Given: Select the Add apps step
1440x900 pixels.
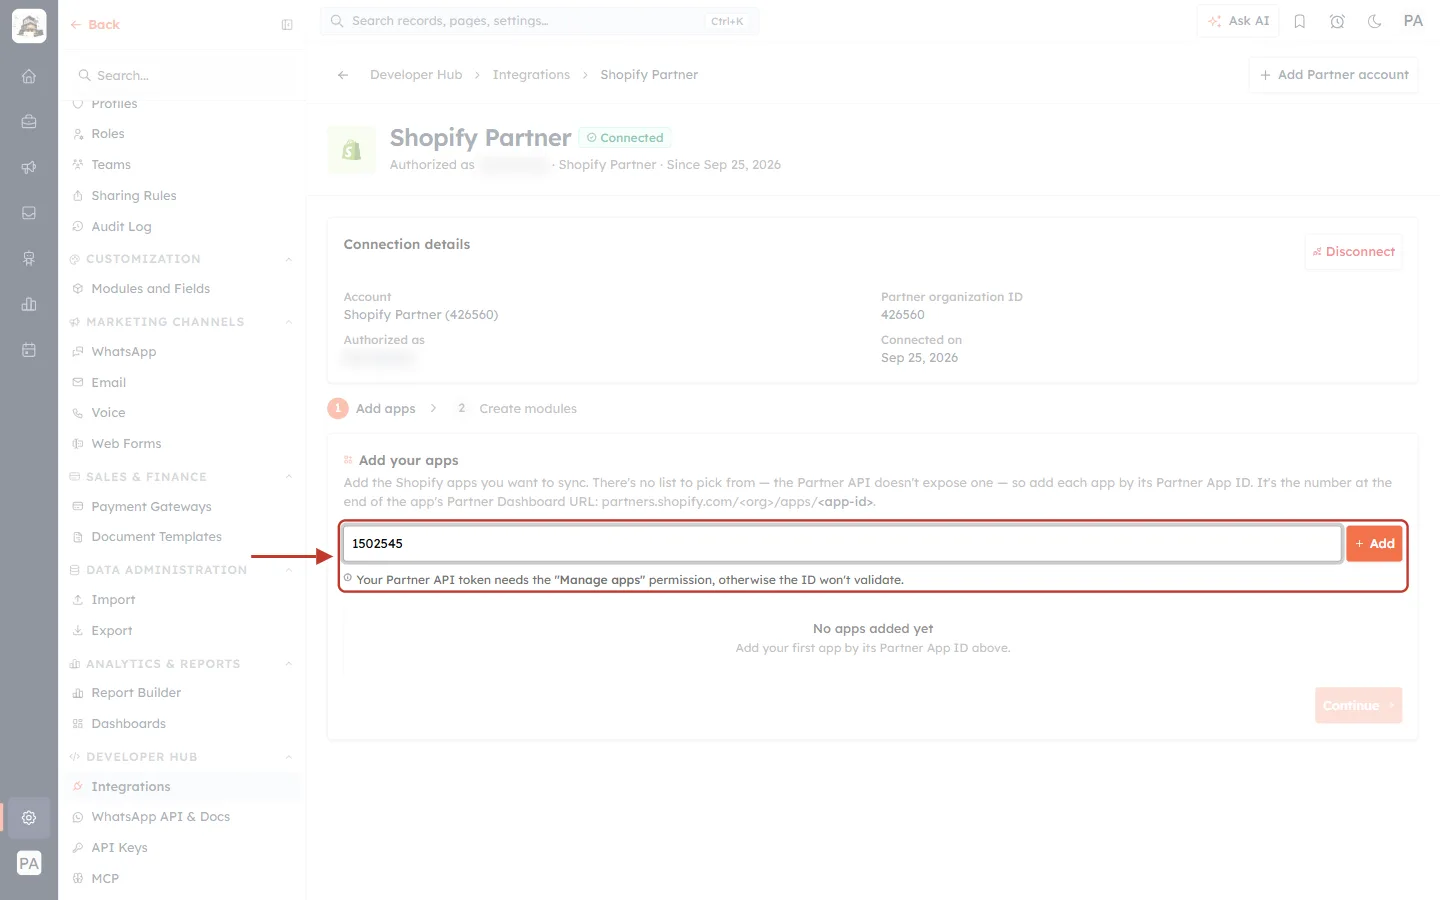Looking at the screenshot, I should [372, 408].
